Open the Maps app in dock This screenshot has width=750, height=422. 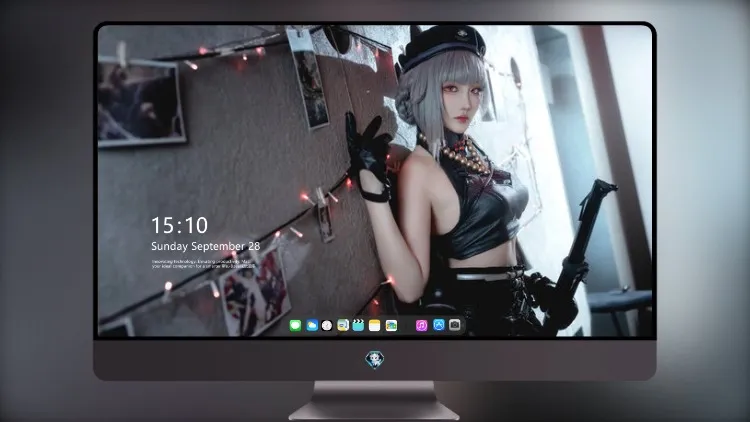point(343,326)
